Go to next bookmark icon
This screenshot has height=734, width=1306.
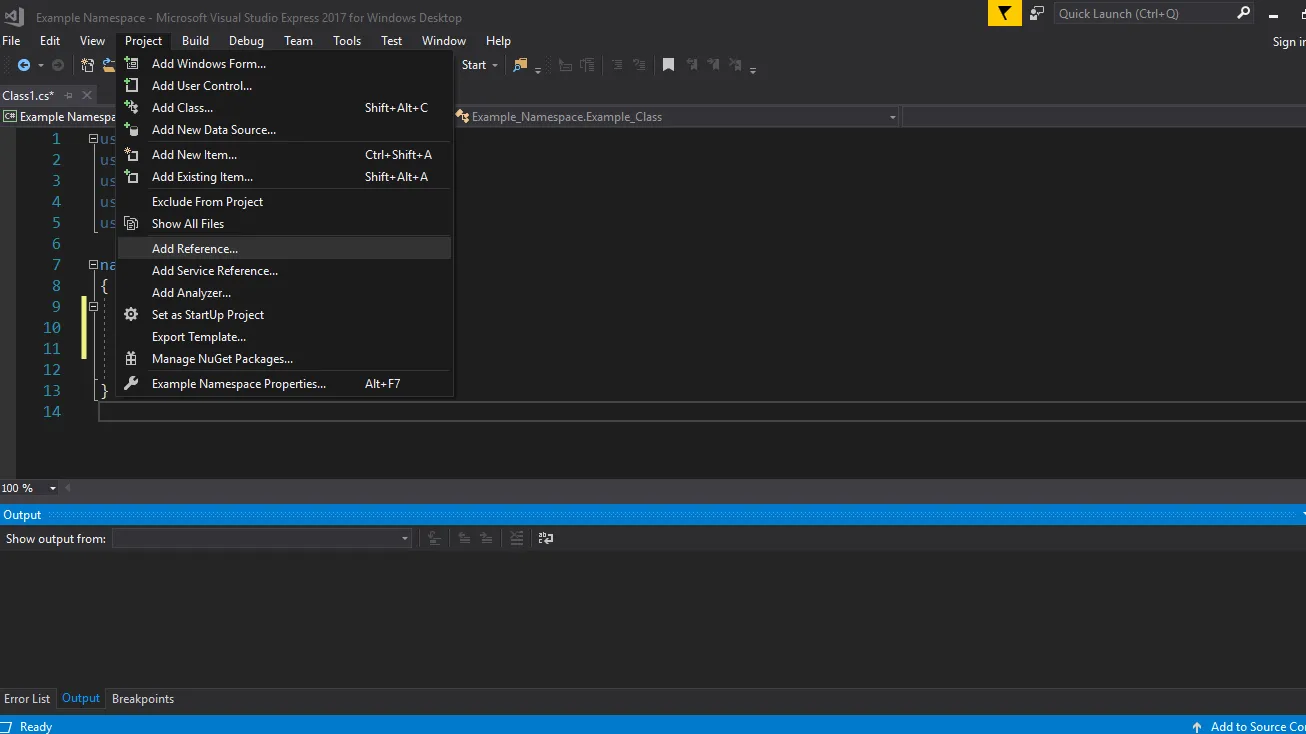click(x=714, y=65)
